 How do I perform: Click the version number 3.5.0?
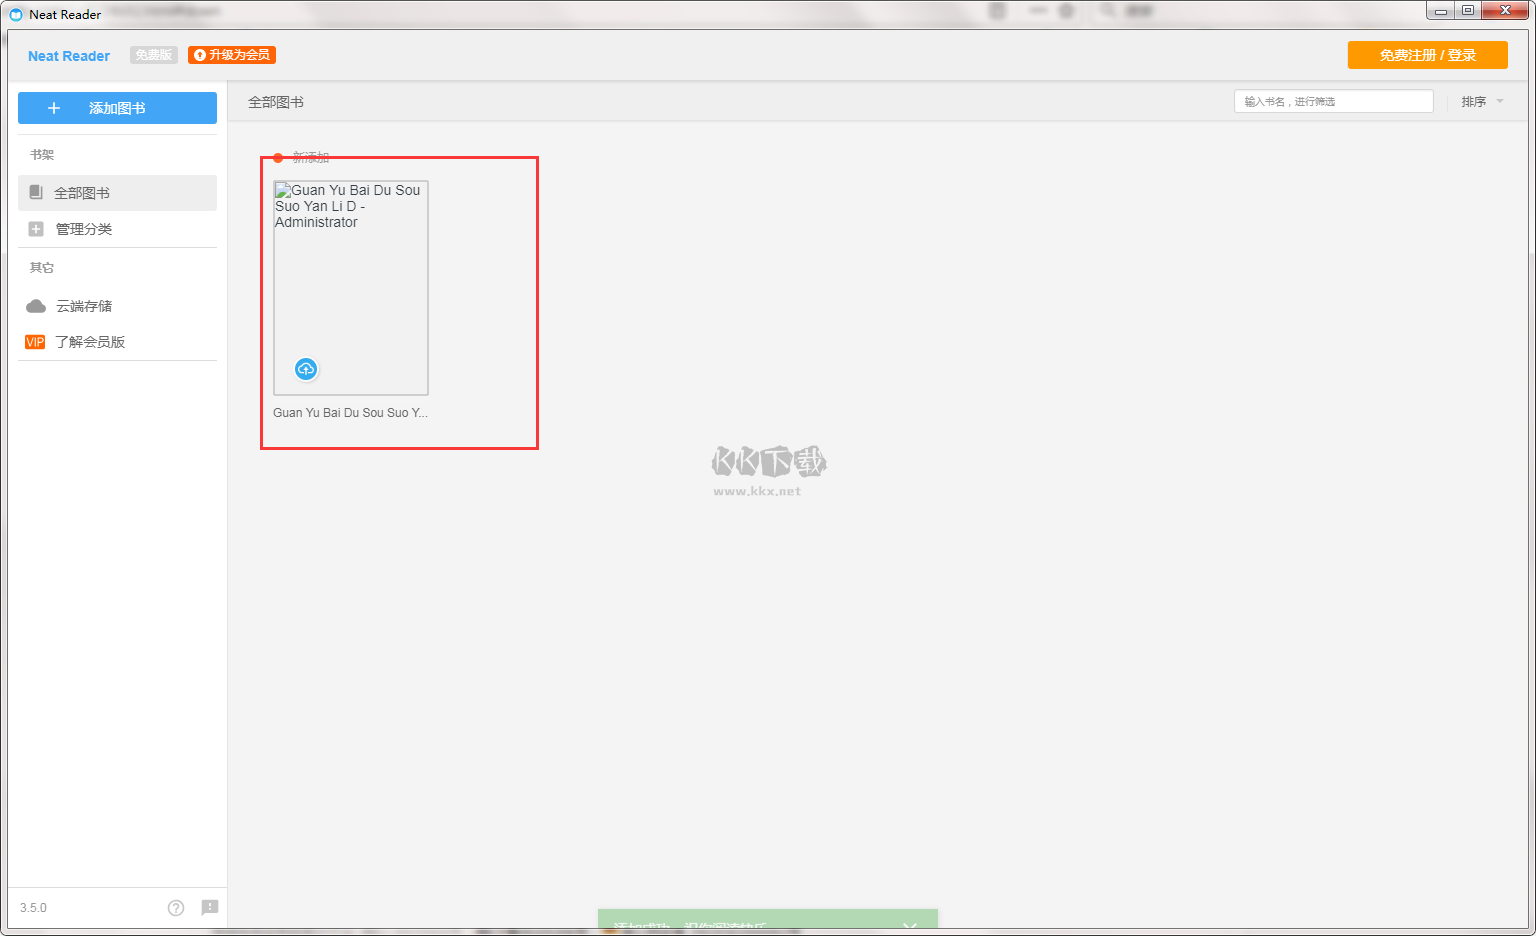pyautogui.click(x=33, y=908)
